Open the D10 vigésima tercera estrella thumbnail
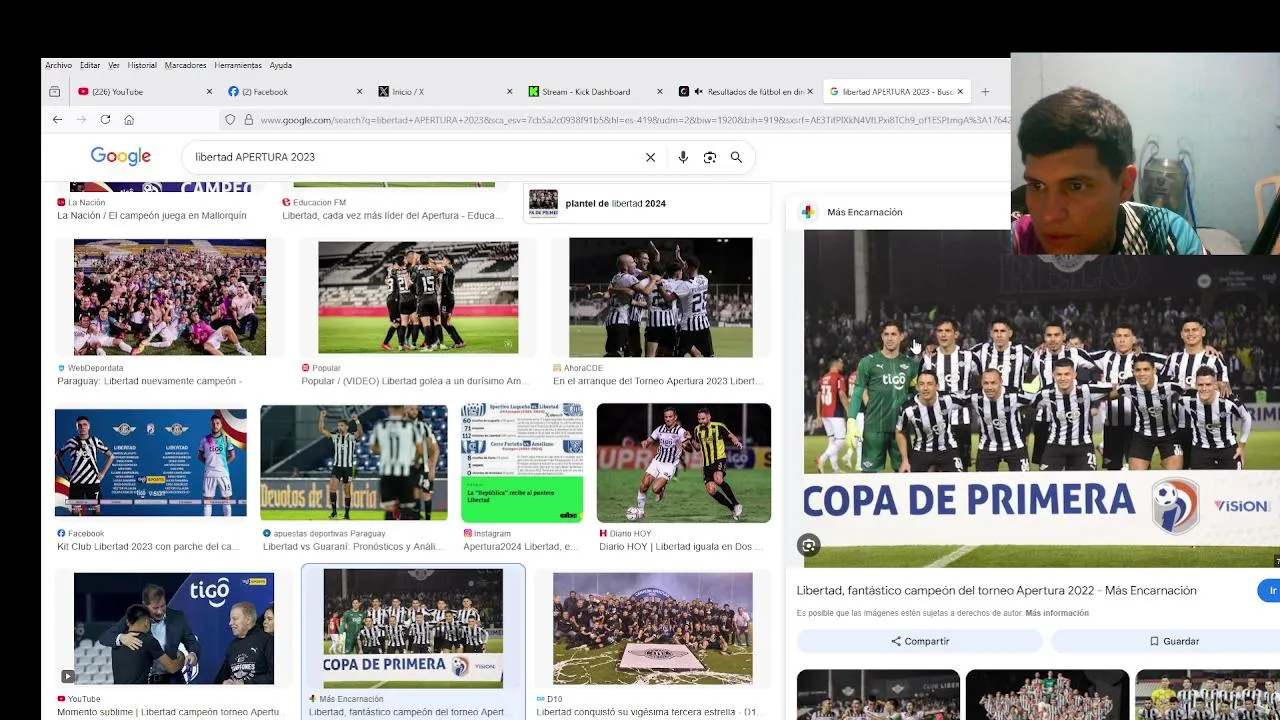 pyautogui.click(x=652, y=628)
